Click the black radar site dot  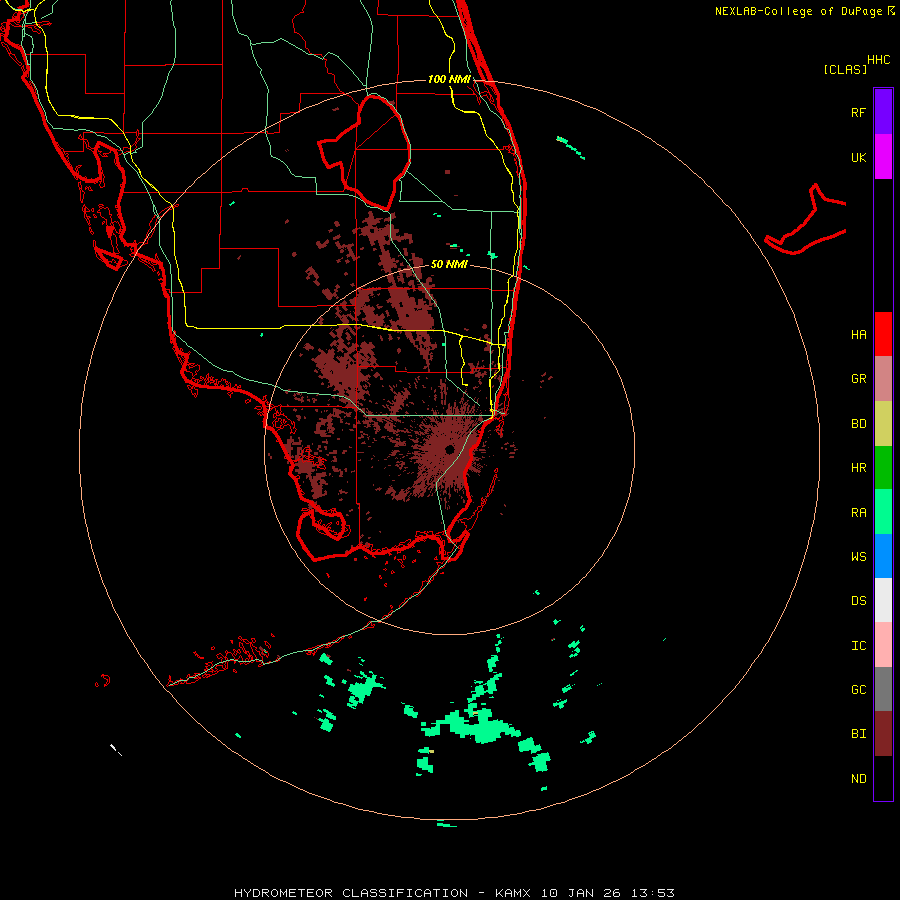click(x=449, y=449)
